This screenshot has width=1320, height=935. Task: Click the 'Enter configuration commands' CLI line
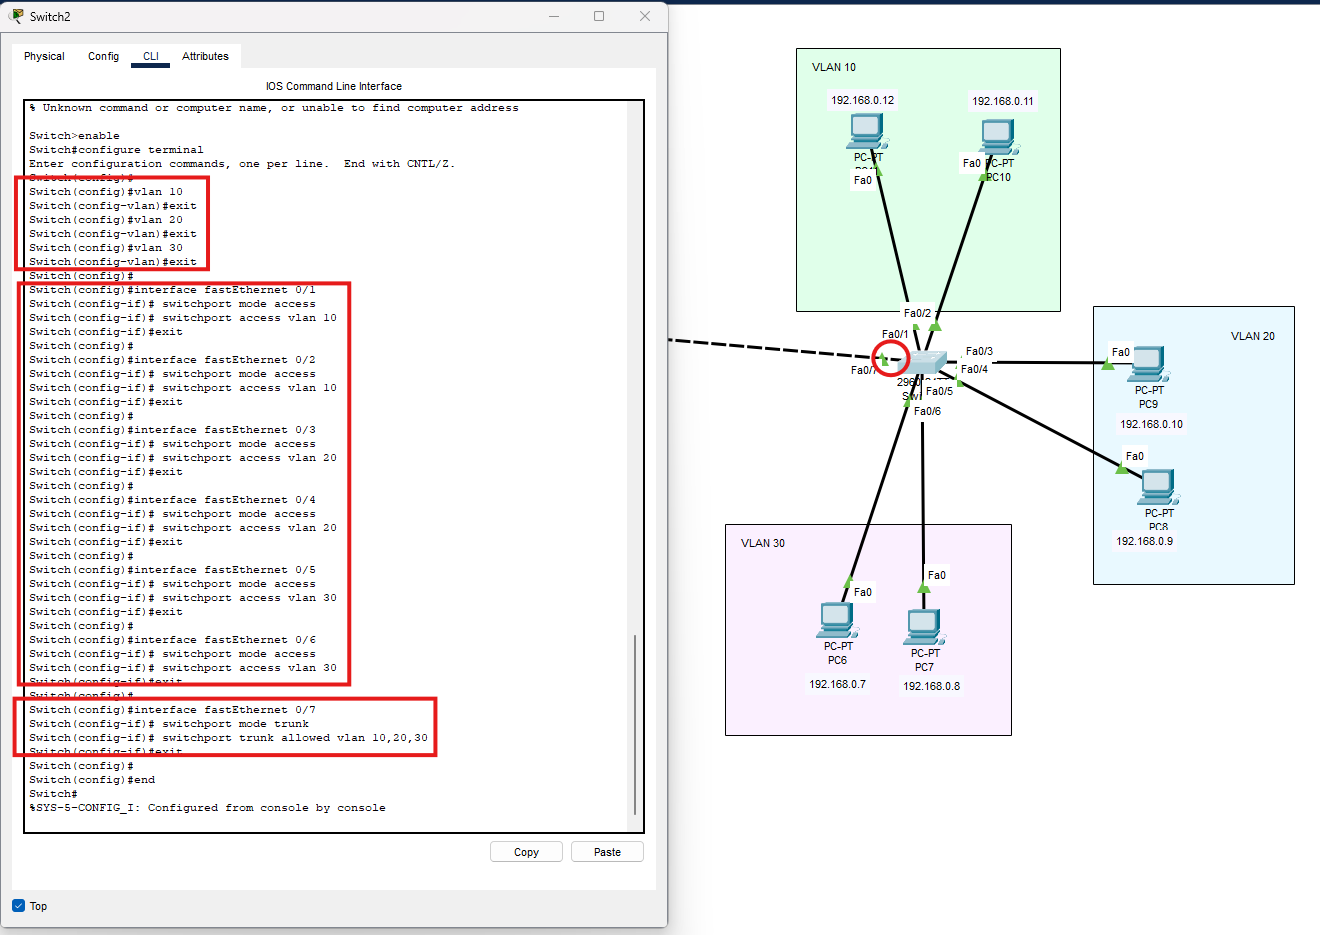(242, 164)
